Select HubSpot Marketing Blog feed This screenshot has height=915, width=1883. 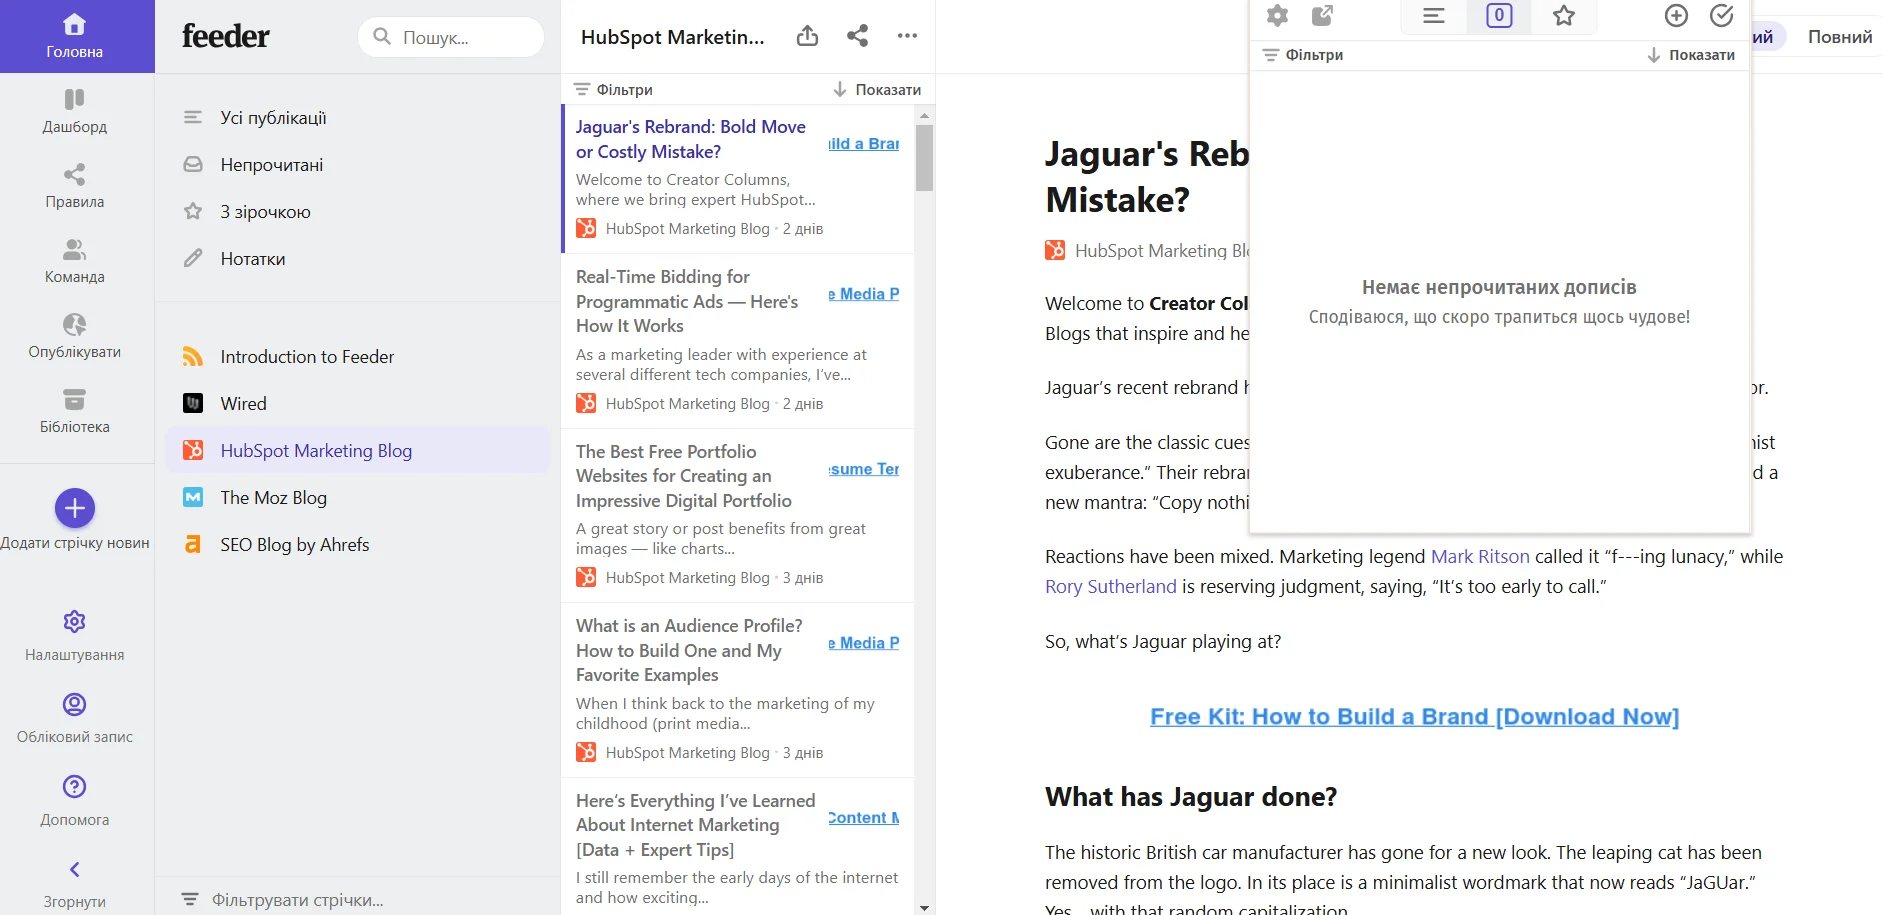(x=358, y=451)
